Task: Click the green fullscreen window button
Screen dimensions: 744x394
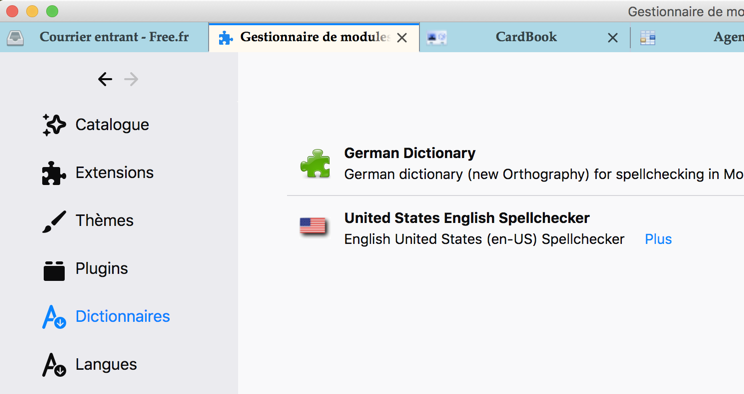Action: 52,11
